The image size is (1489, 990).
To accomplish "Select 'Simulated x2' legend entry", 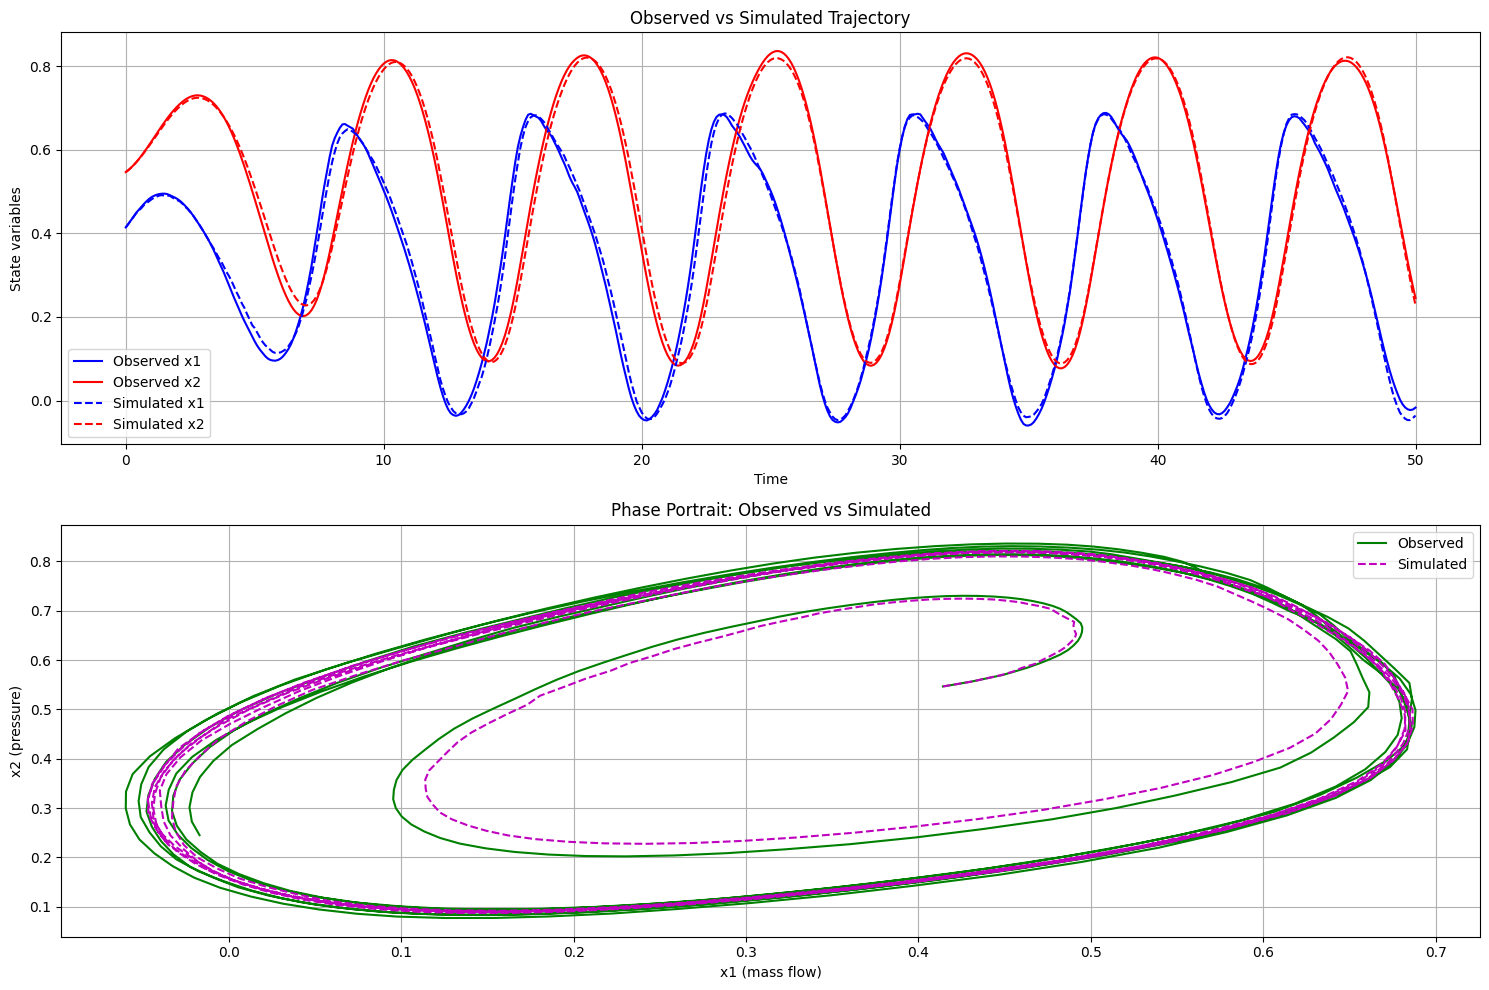I will (x=158, y=424).
